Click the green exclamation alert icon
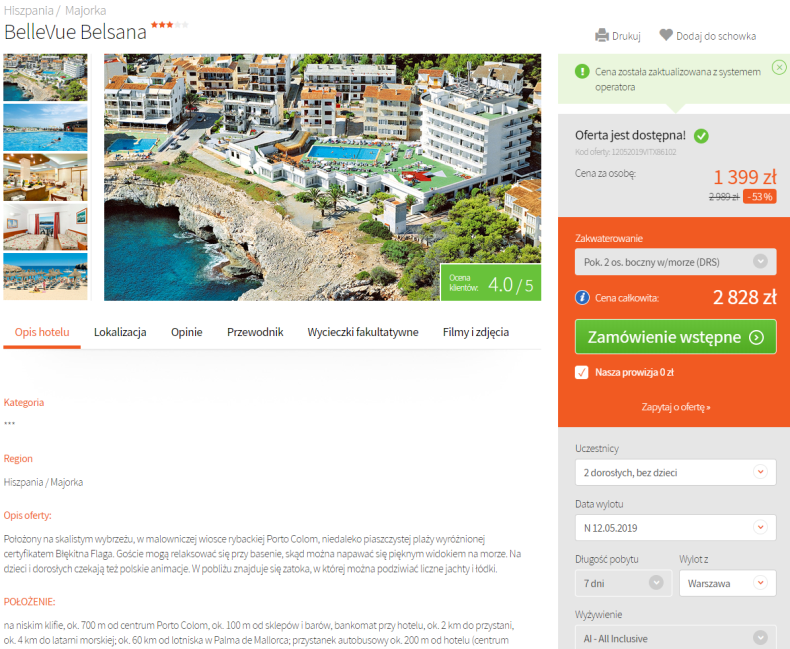The image size is (790, 649). [582, 72]
